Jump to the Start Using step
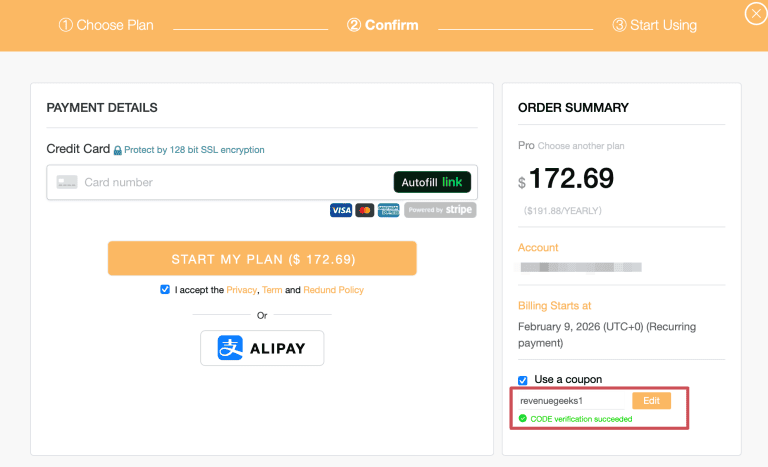 click(x=654, y=25)
